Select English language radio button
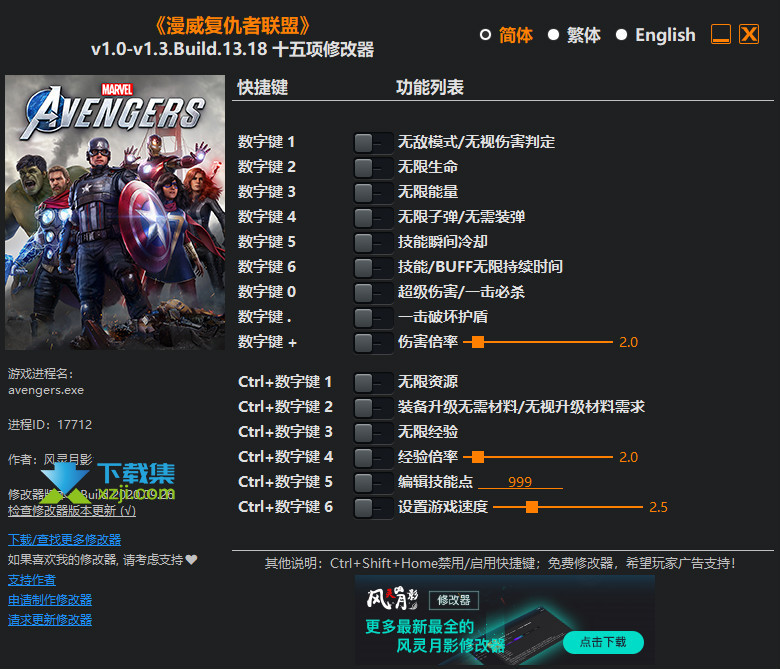Viewport: 780px width, 669px height. pos(621,35)
